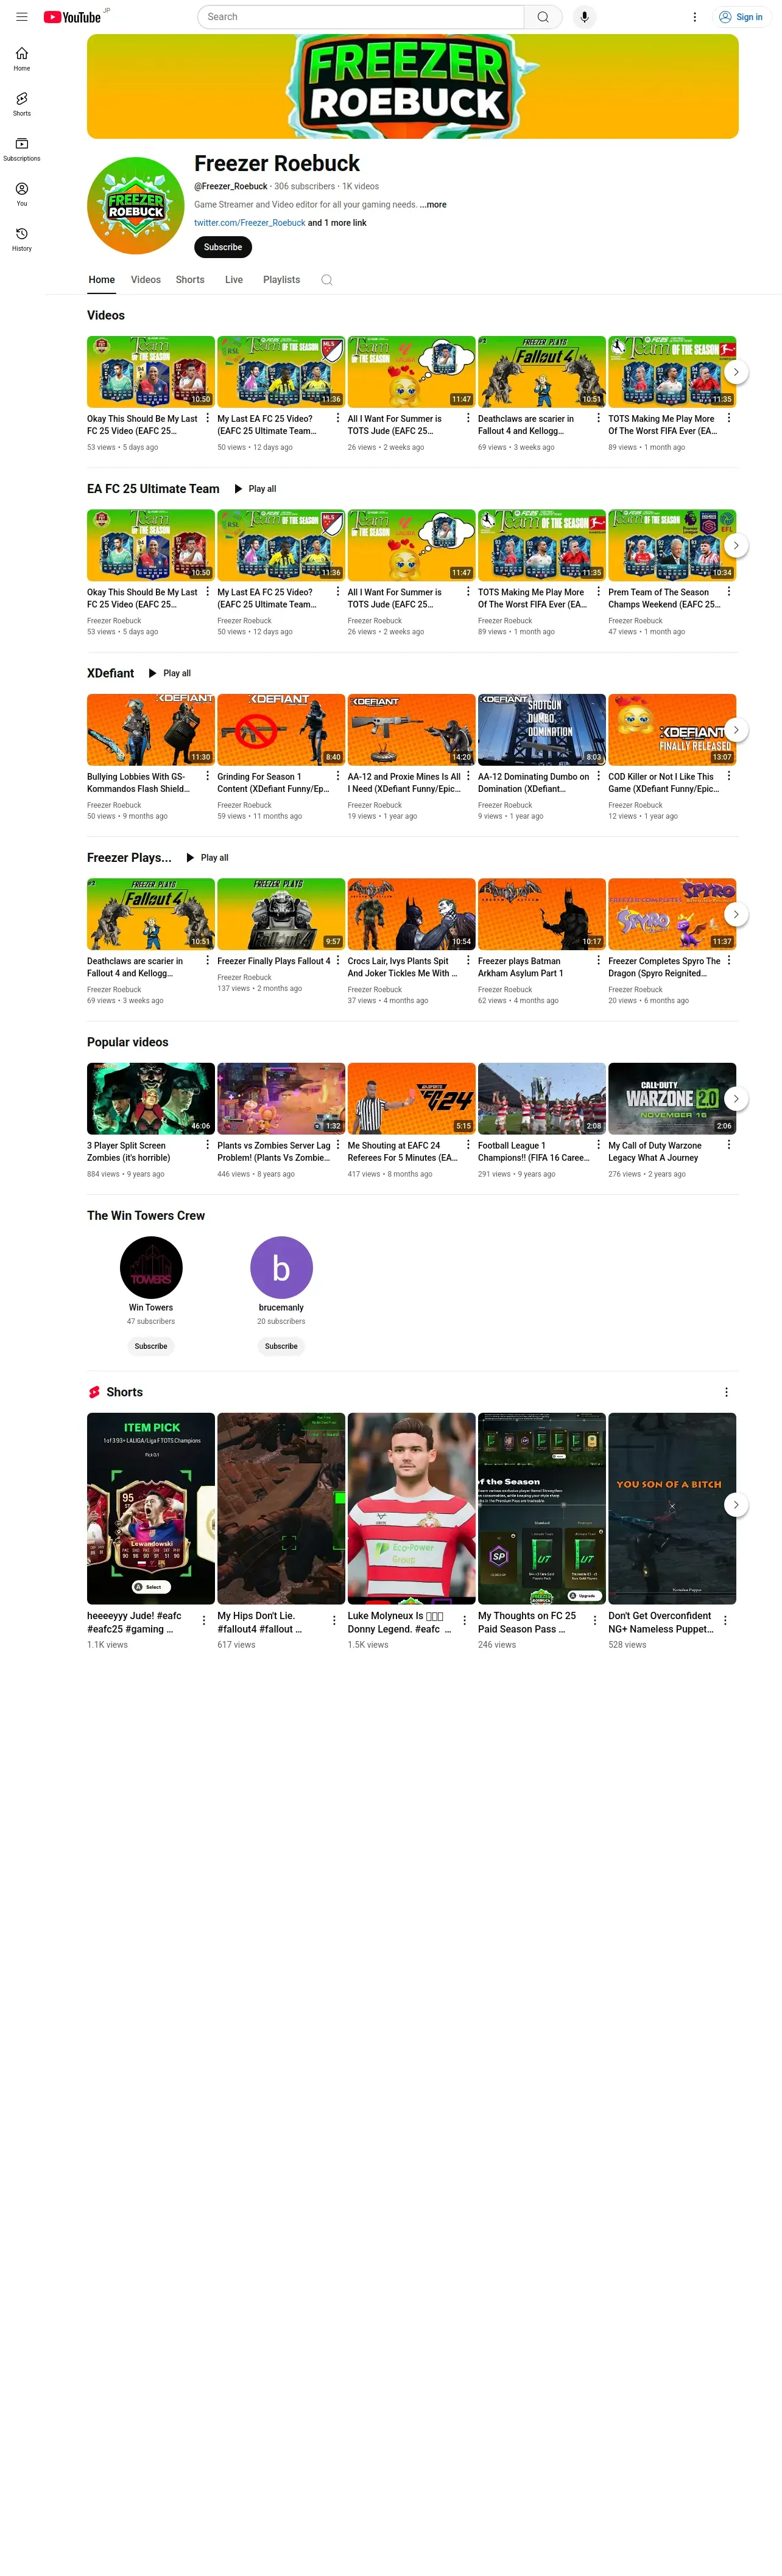Open You in the sidebar
Image resolution: width=782 pixels, height=2576 pixels.
21,194
